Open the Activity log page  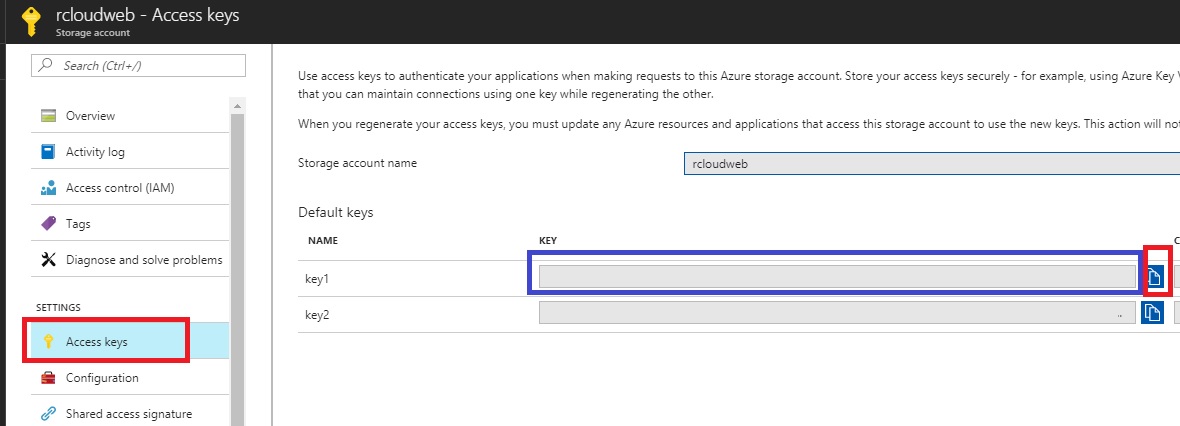(x=95, y=152)
